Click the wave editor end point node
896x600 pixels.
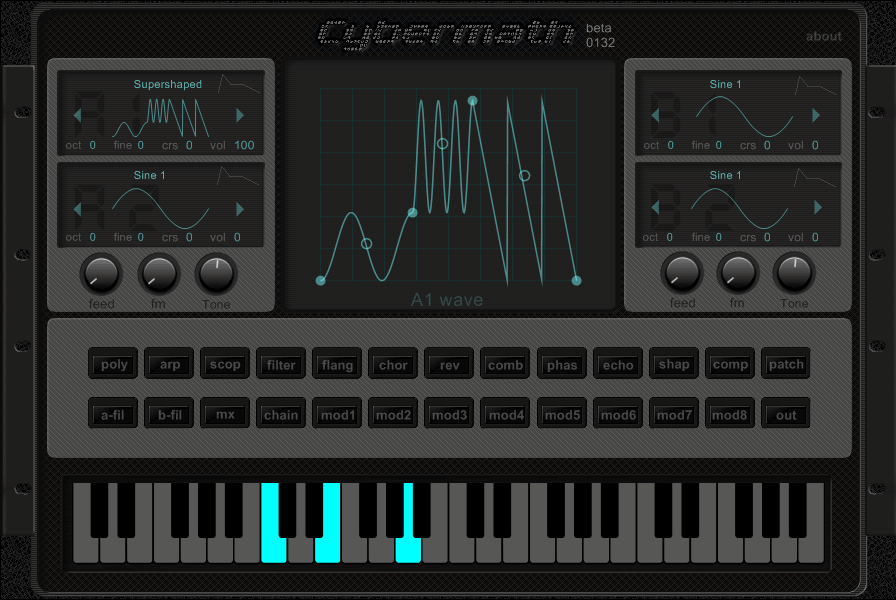pos(577,281)
